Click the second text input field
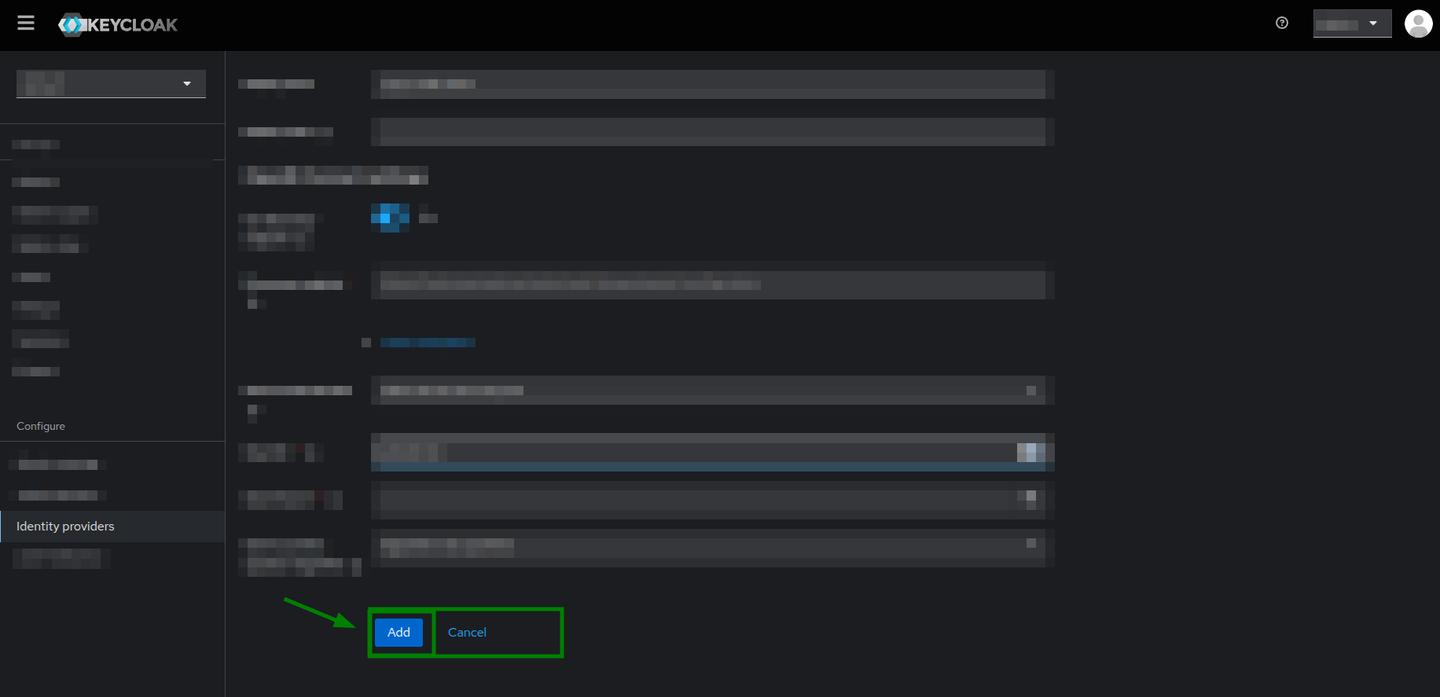 coord(712,131)
